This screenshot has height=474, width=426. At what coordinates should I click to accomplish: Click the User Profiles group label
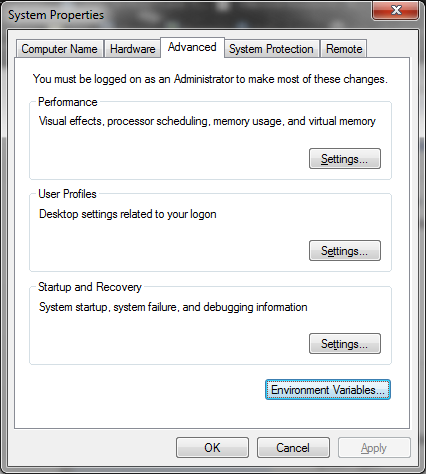click(x=67, y=194)
